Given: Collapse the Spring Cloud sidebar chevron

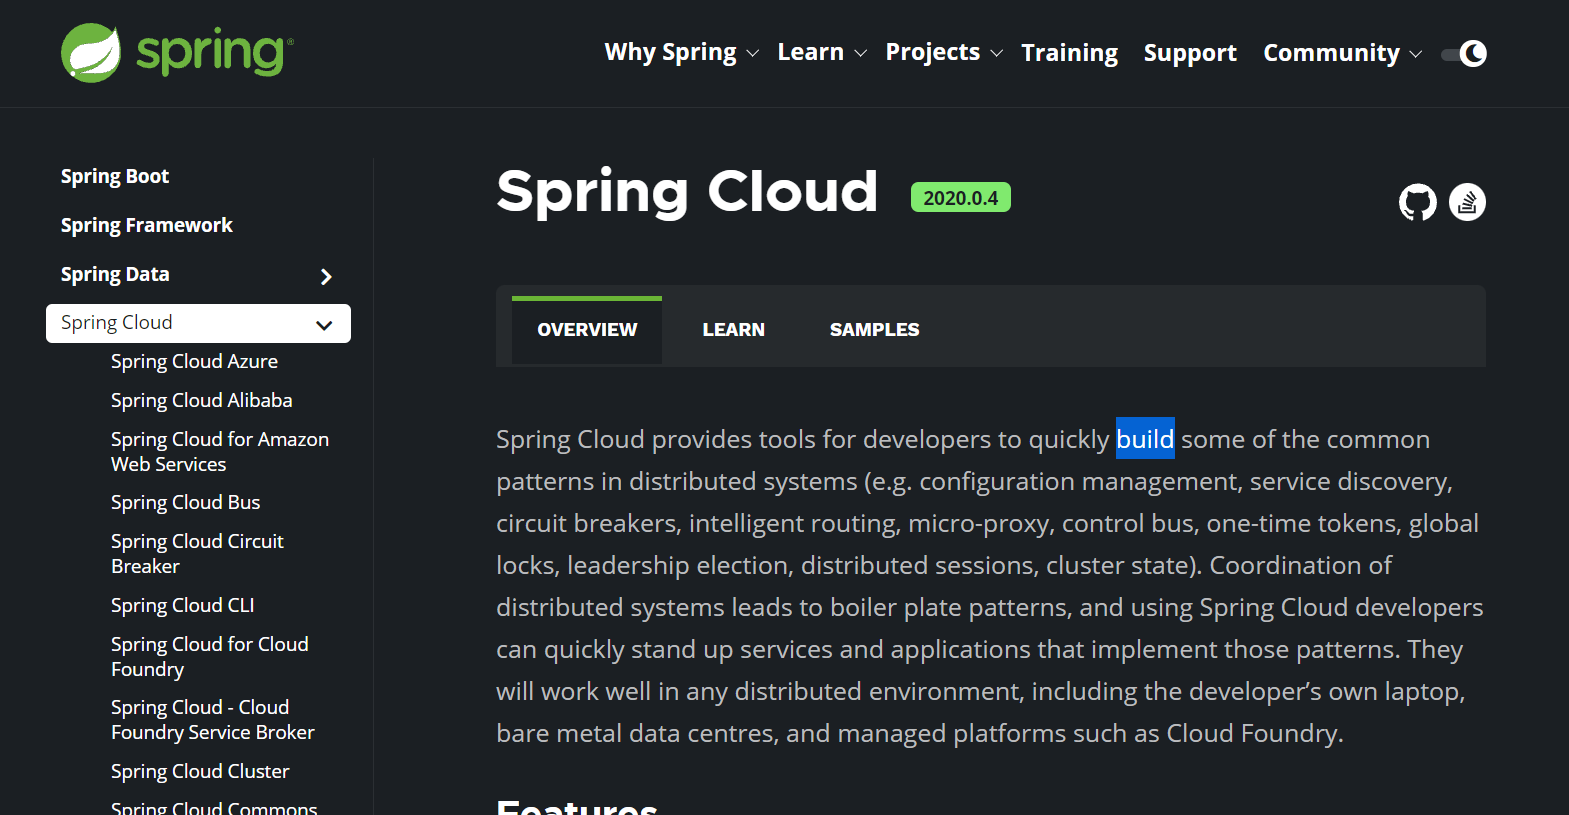Looking at the screenshot, I should [324, 324].
